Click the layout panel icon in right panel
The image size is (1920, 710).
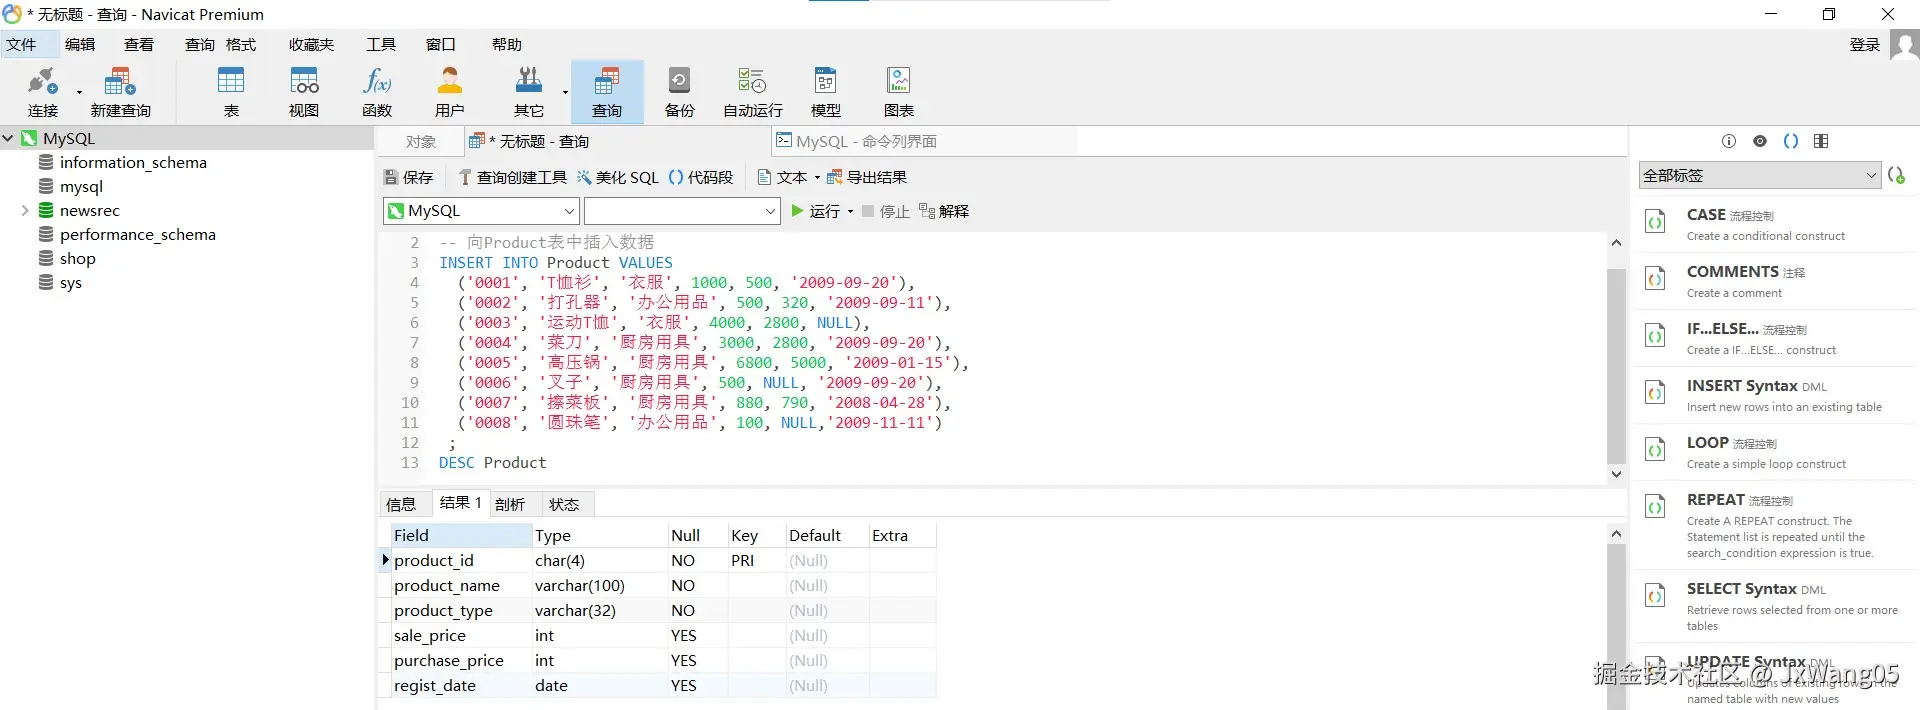pyautogui.click(x=1821, y=141)
